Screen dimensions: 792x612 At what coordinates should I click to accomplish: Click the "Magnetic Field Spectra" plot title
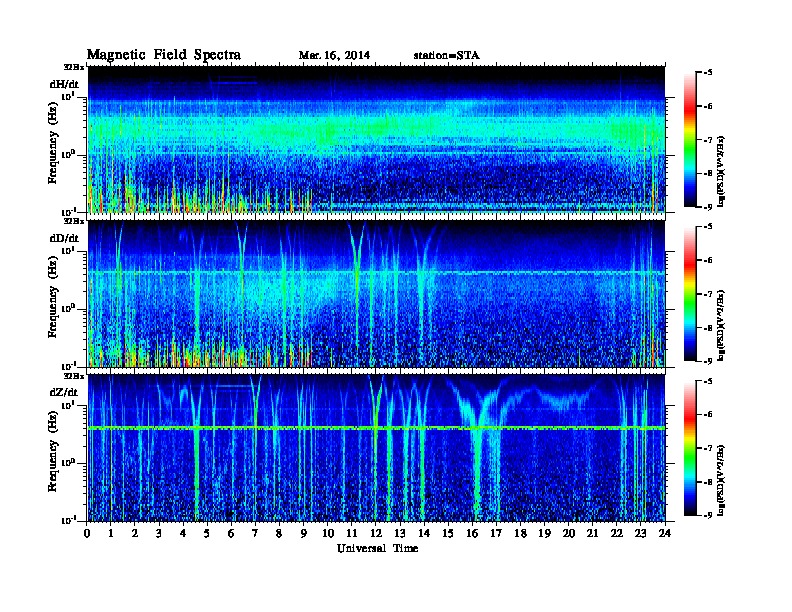[164, 55]
